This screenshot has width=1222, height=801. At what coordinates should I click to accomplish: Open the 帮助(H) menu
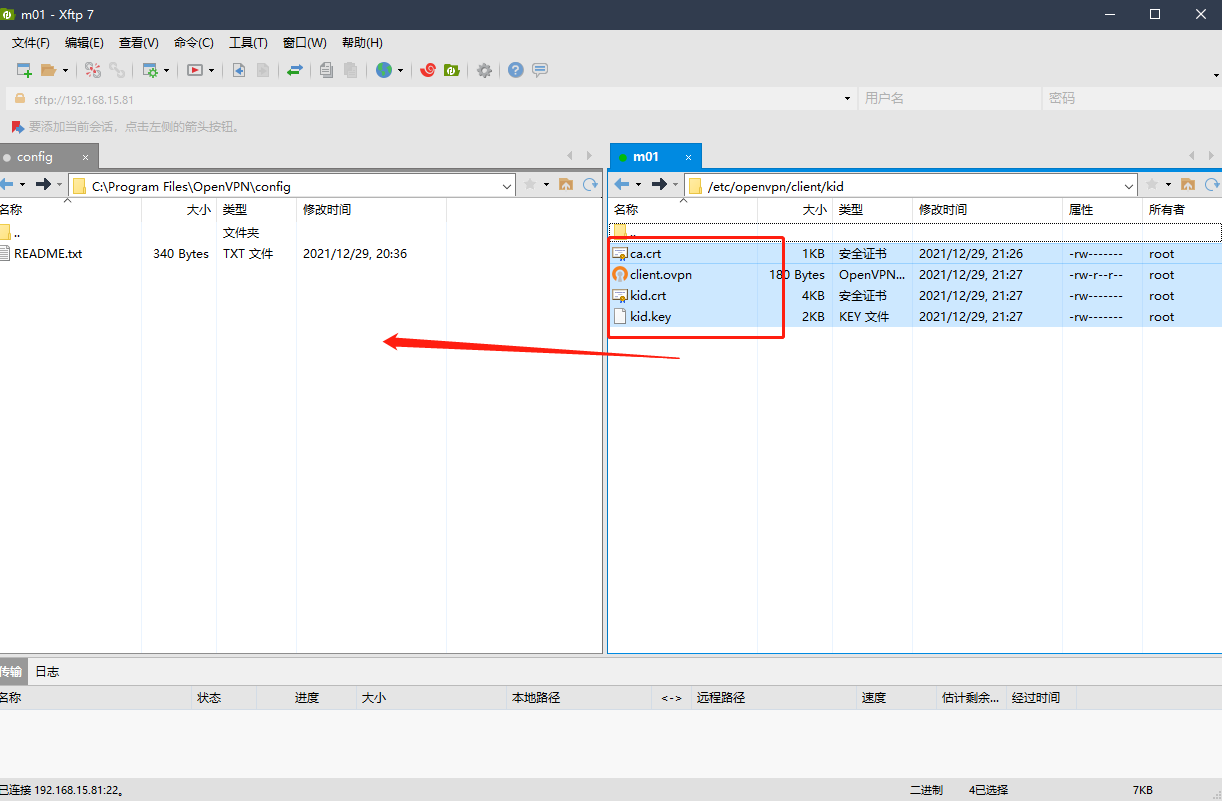coord(362,43)
